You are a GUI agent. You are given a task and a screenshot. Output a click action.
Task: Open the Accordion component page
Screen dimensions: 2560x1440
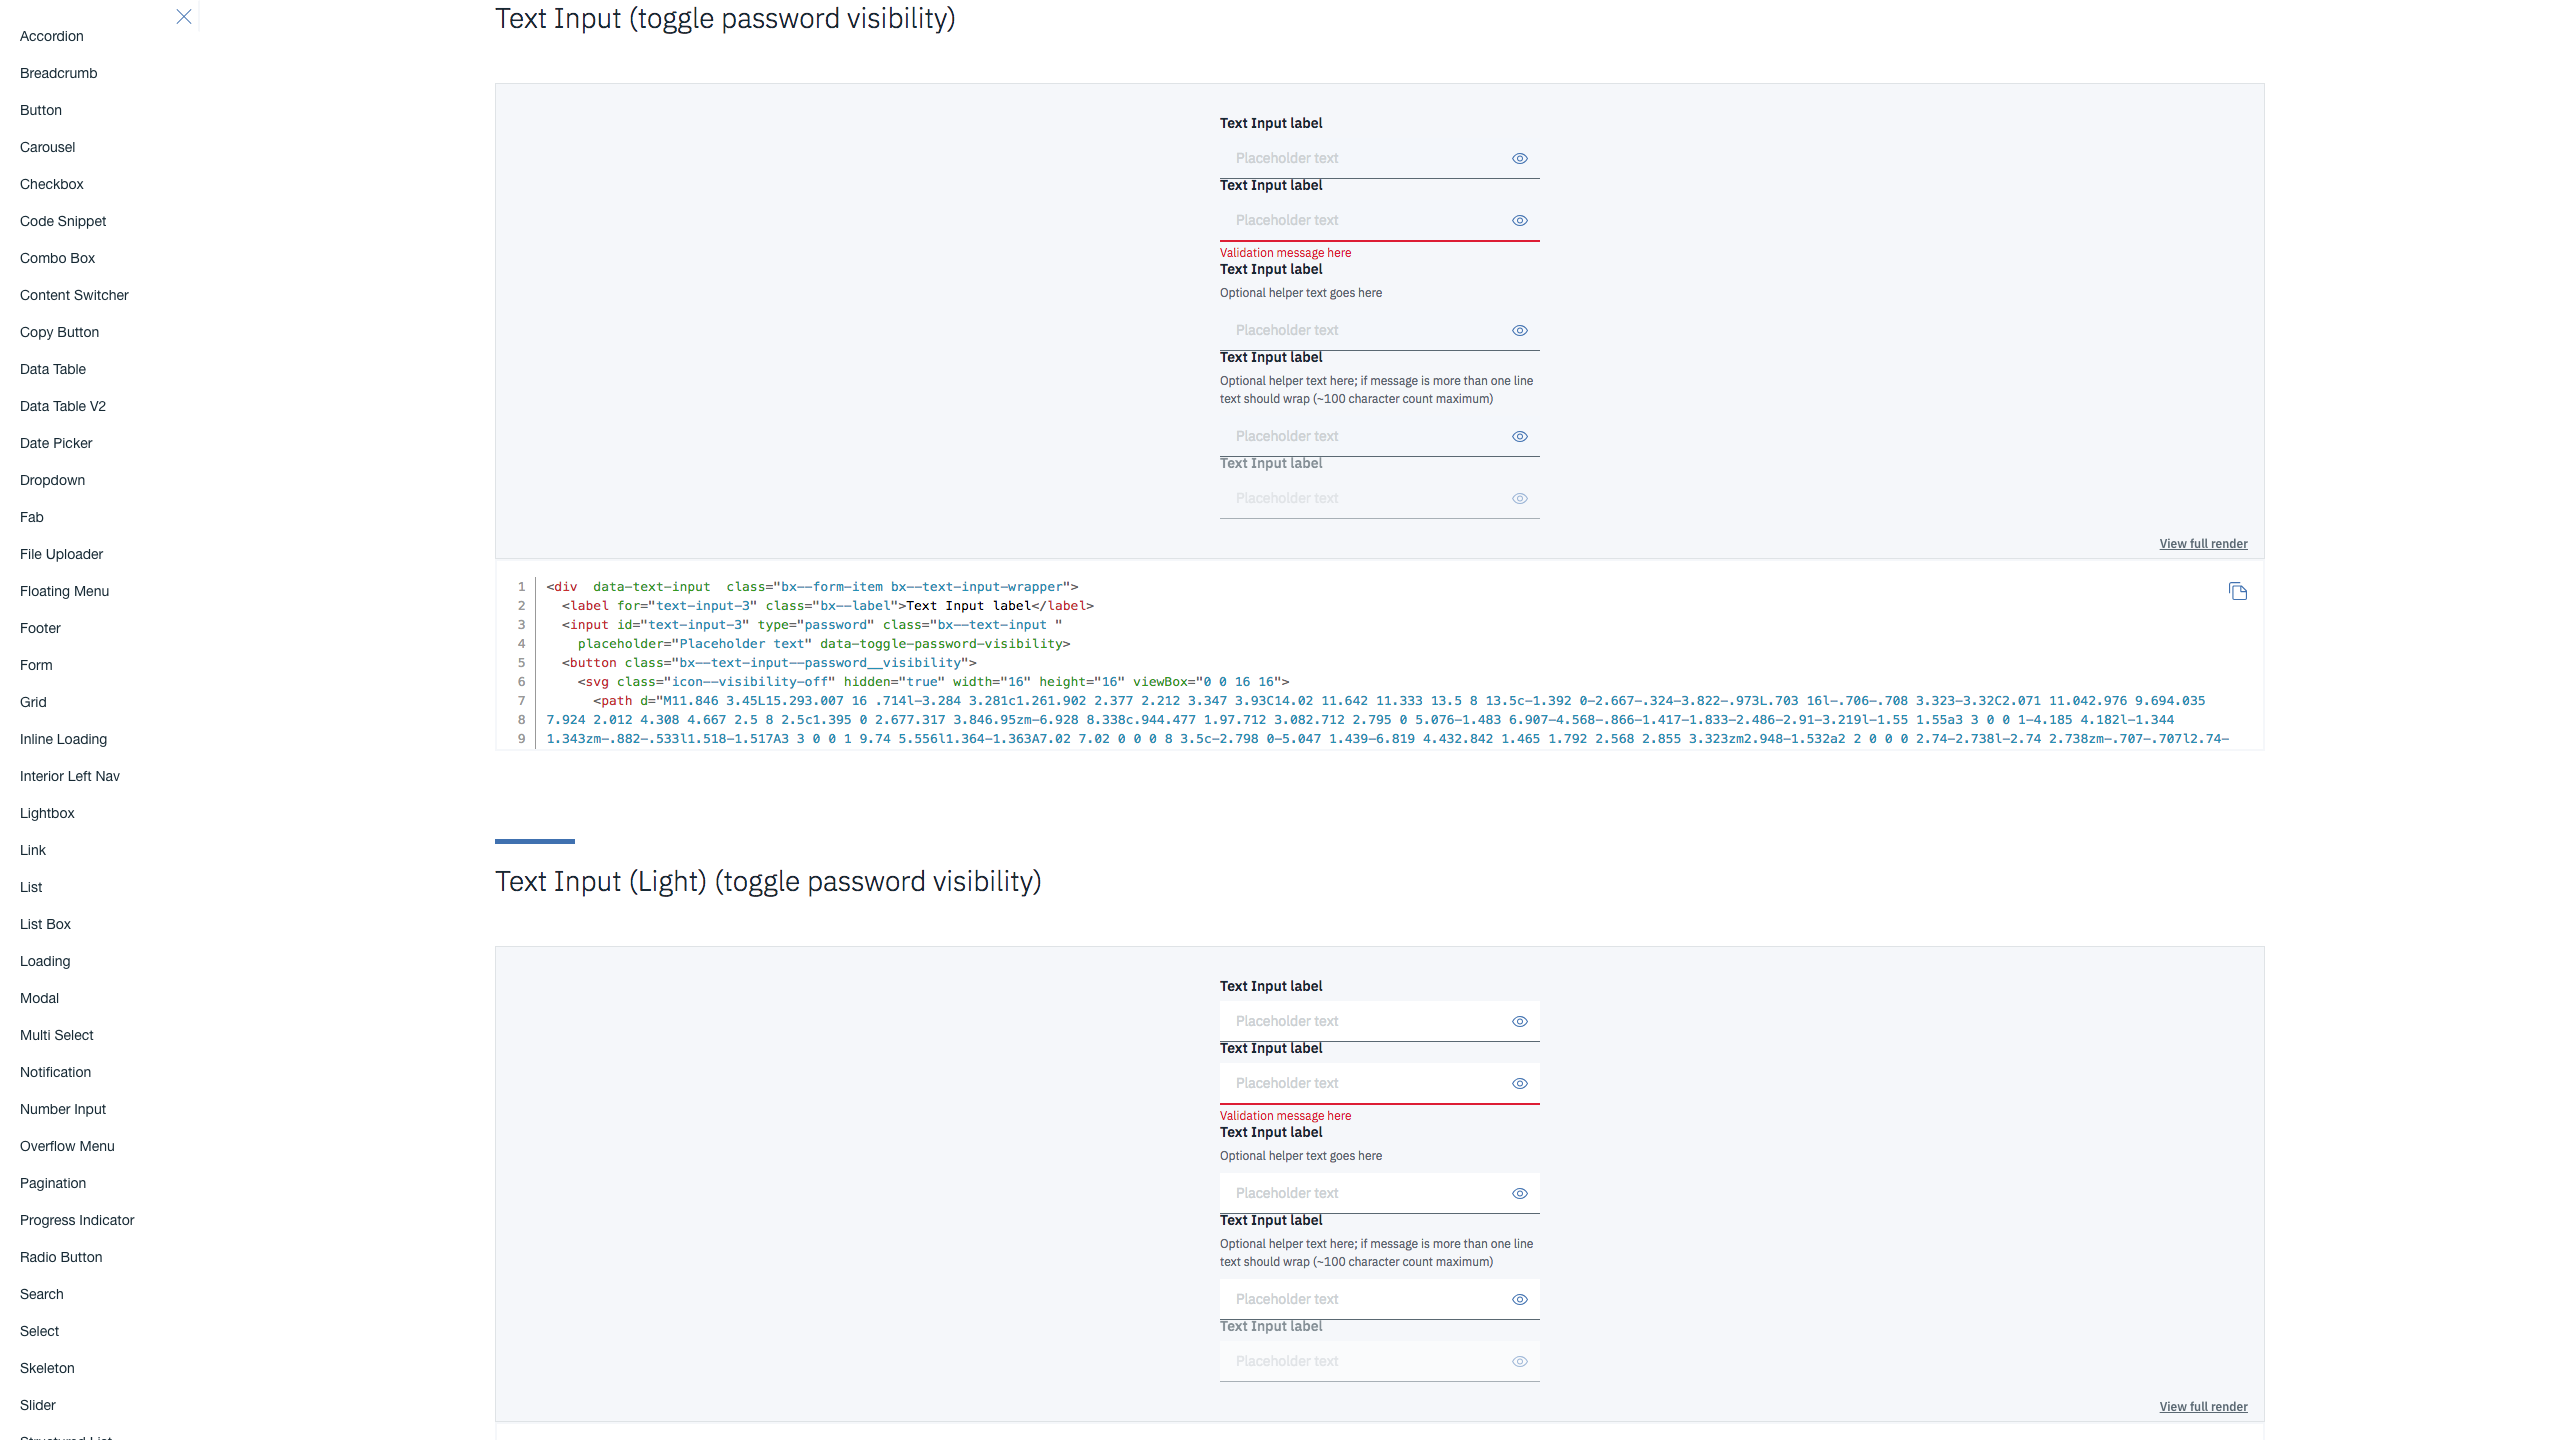tap(50, 36)
